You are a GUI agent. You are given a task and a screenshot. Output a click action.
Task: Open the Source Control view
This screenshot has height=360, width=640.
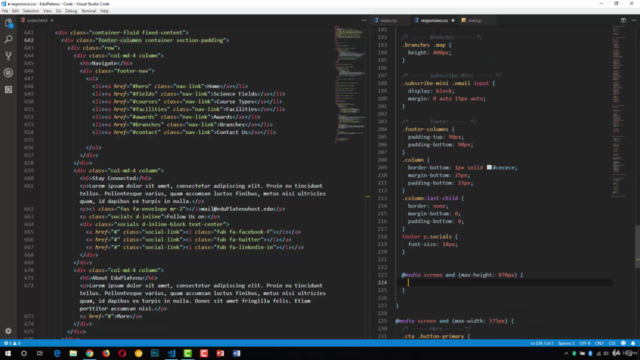[8, 56]
